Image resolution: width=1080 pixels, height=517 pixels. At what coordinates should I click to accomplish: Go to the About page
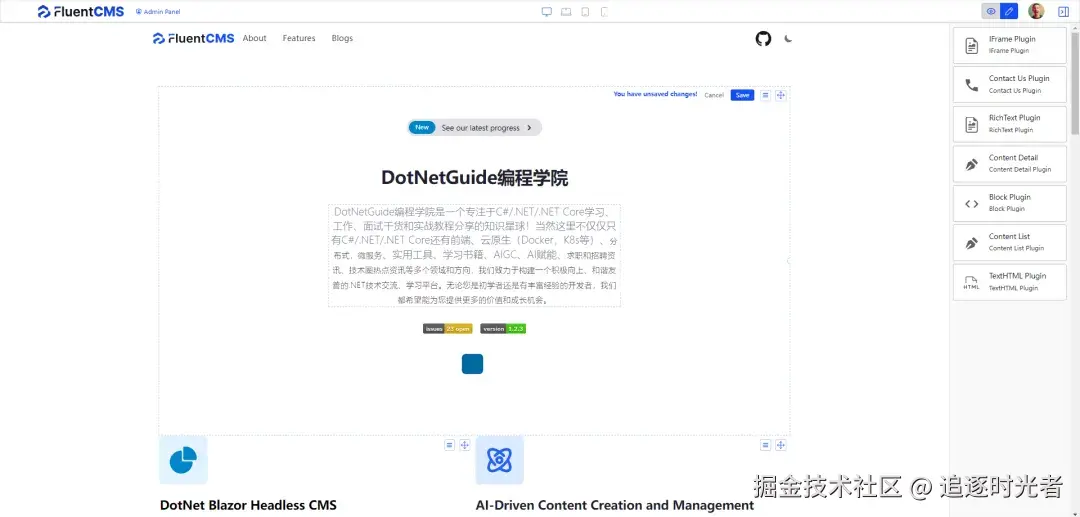click(254, 39)
